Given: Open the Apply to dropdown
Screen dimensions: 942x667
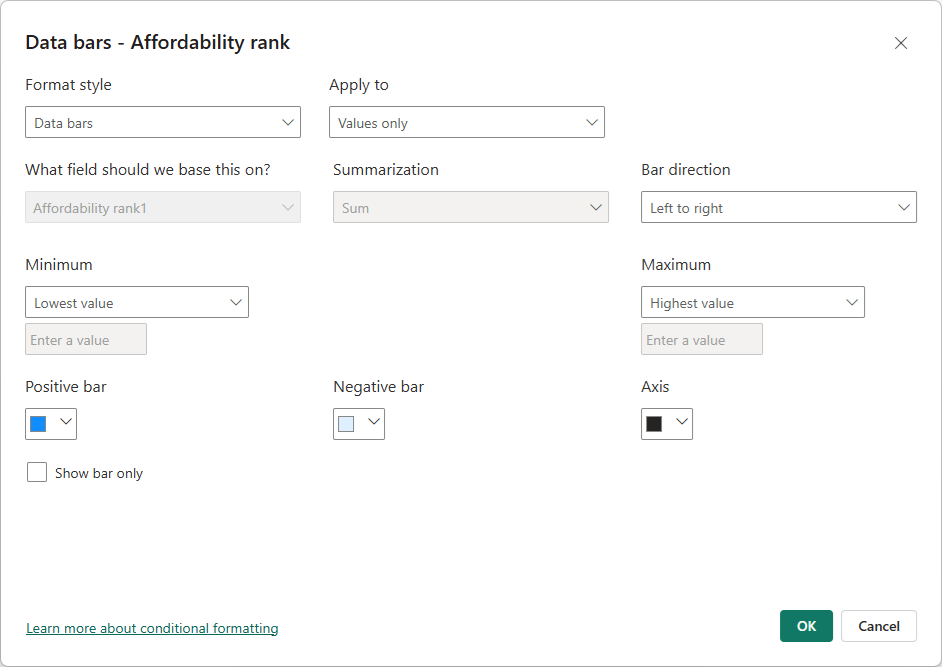Looking at the screenshot, I should pyautogui.click(x=466, y=122).
